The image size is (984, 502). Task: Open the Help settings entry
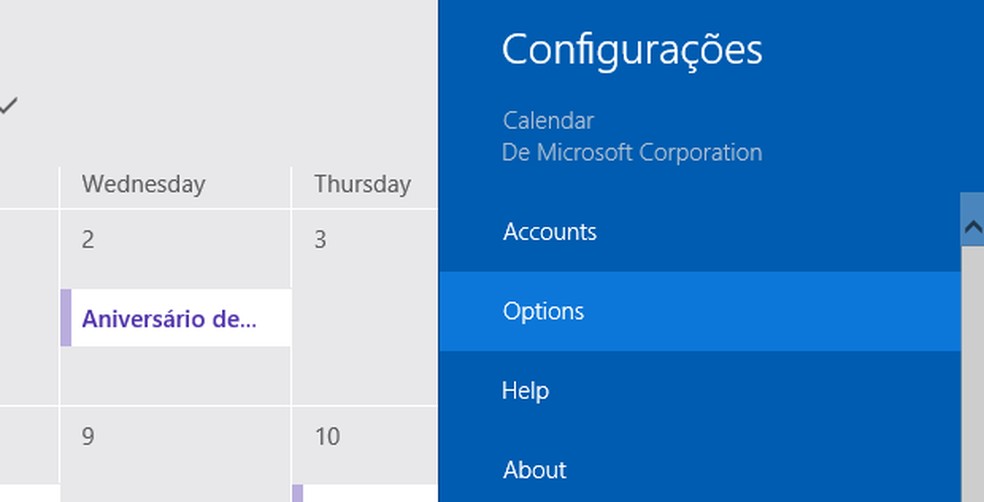click(526, 390)
